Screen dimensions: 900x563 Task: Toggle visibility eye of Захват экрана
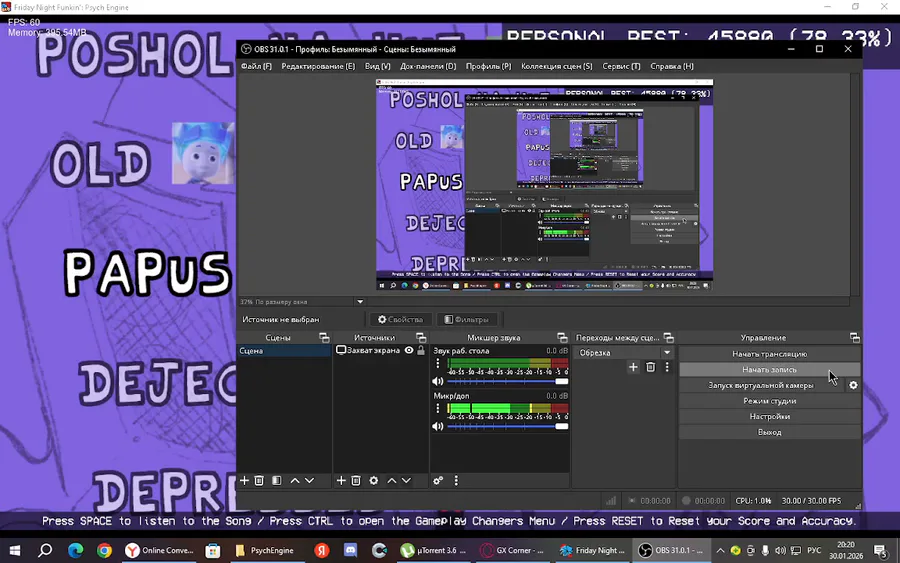coord(409,350)
